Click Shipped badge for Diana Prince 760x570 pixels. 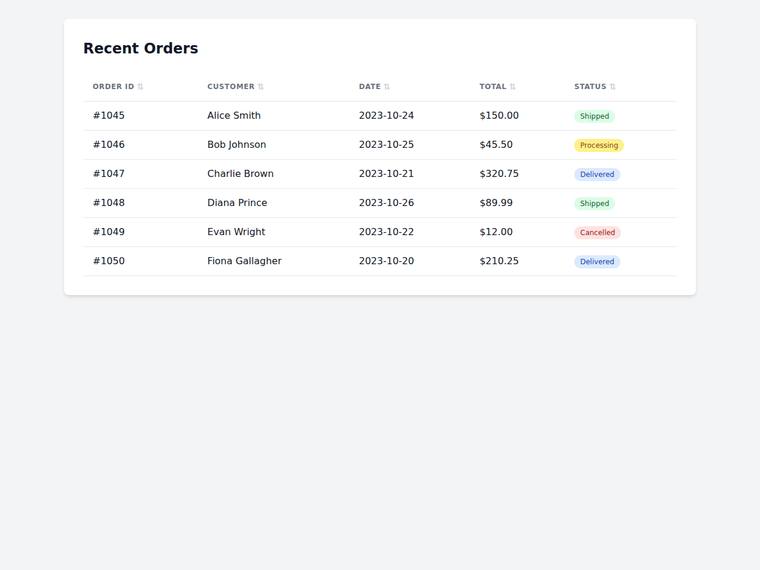[595, 204]
